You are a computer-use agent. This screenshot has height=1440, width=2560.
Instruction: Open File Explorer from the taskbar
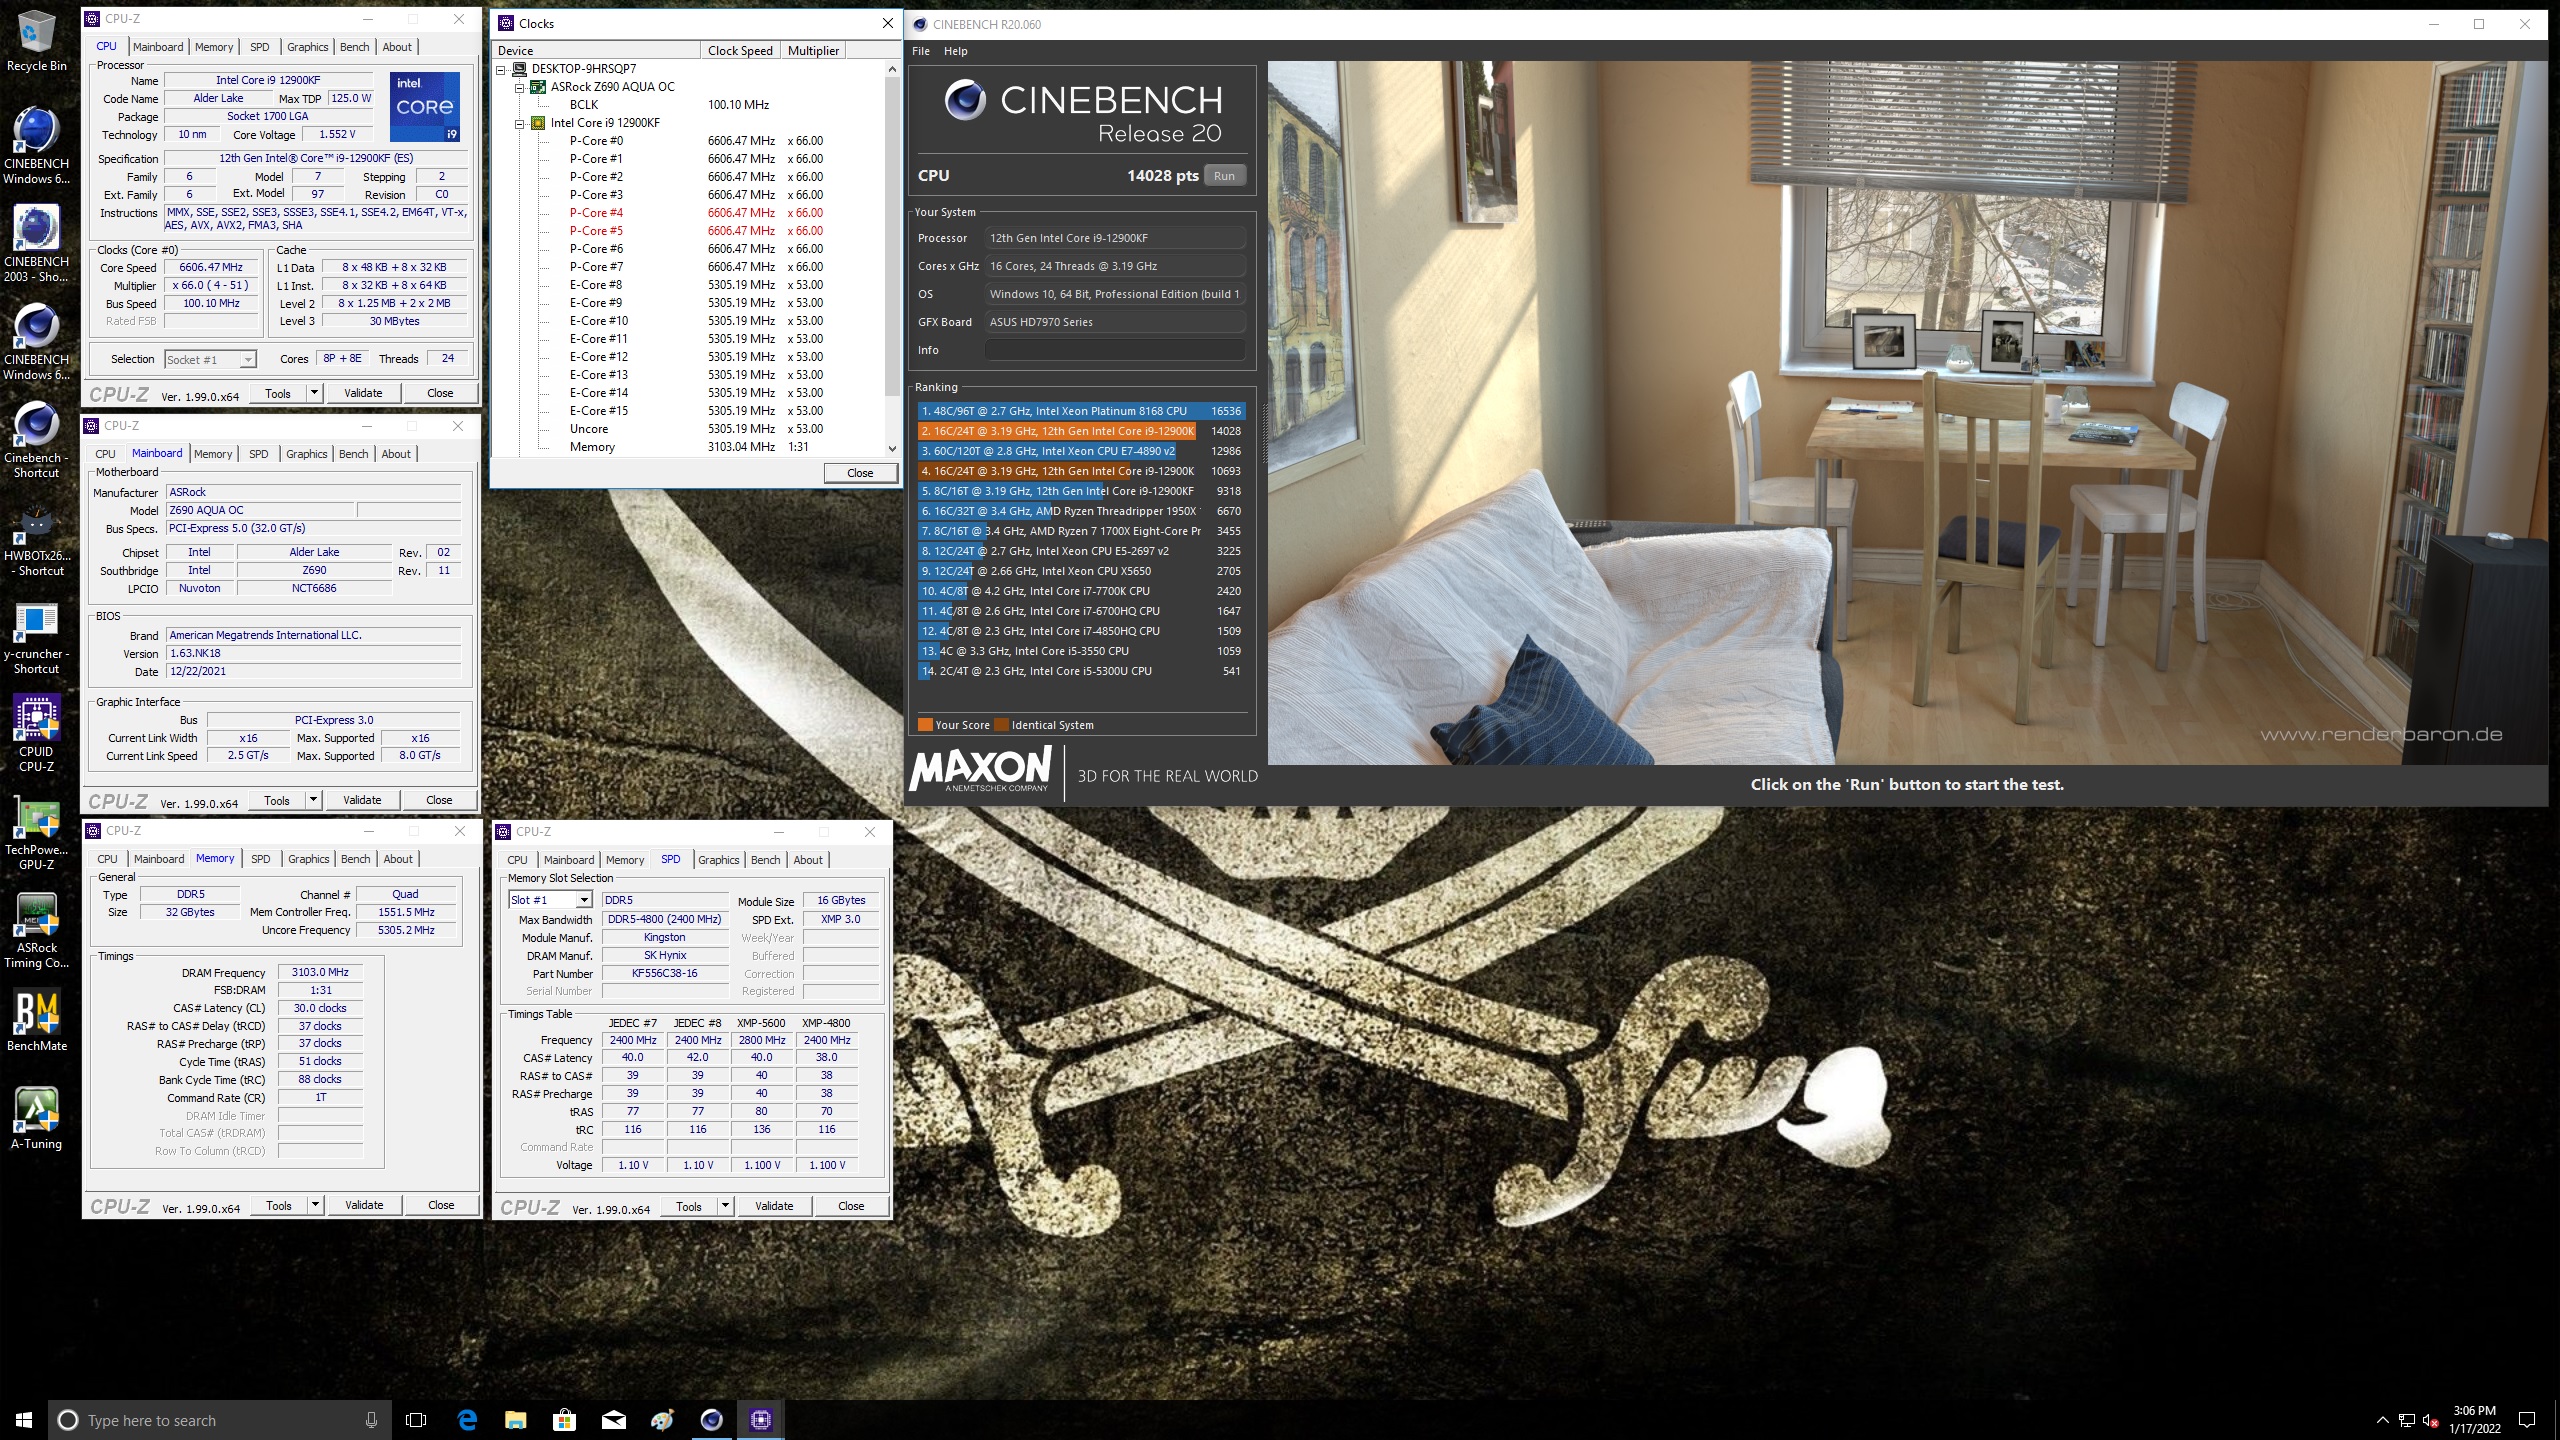tap(515, 1420)
